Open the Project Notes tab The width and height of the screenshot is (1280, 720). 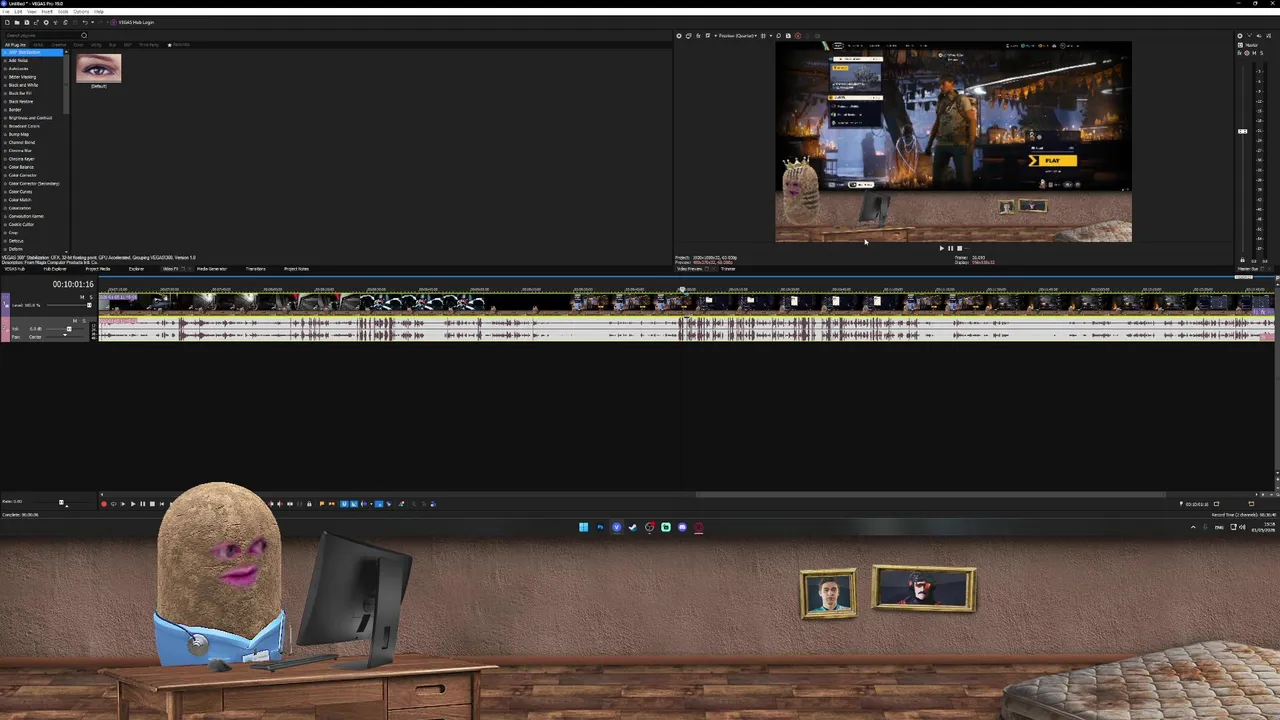click(296, 269)
